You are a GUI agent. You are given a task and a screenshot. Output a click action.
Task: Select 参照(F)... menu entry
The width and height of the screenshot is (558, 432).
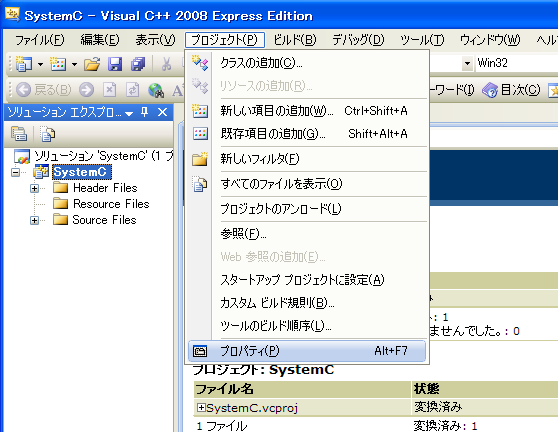tap(307, 234)
